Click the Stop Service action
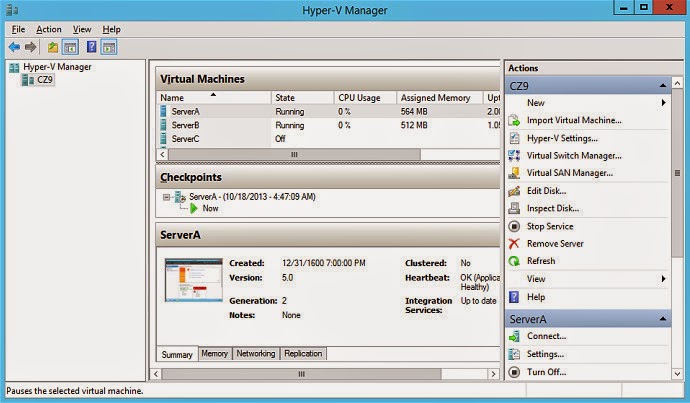 pyautogui.click(x=550, y=226)
